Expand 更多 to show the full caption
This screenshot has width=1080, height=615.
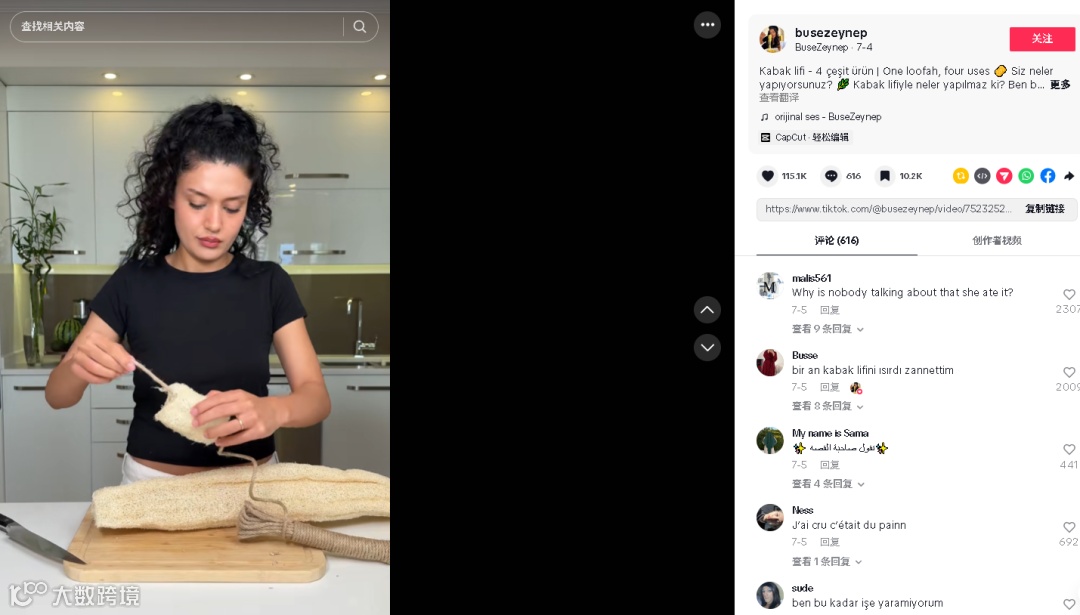(1060, 85)
